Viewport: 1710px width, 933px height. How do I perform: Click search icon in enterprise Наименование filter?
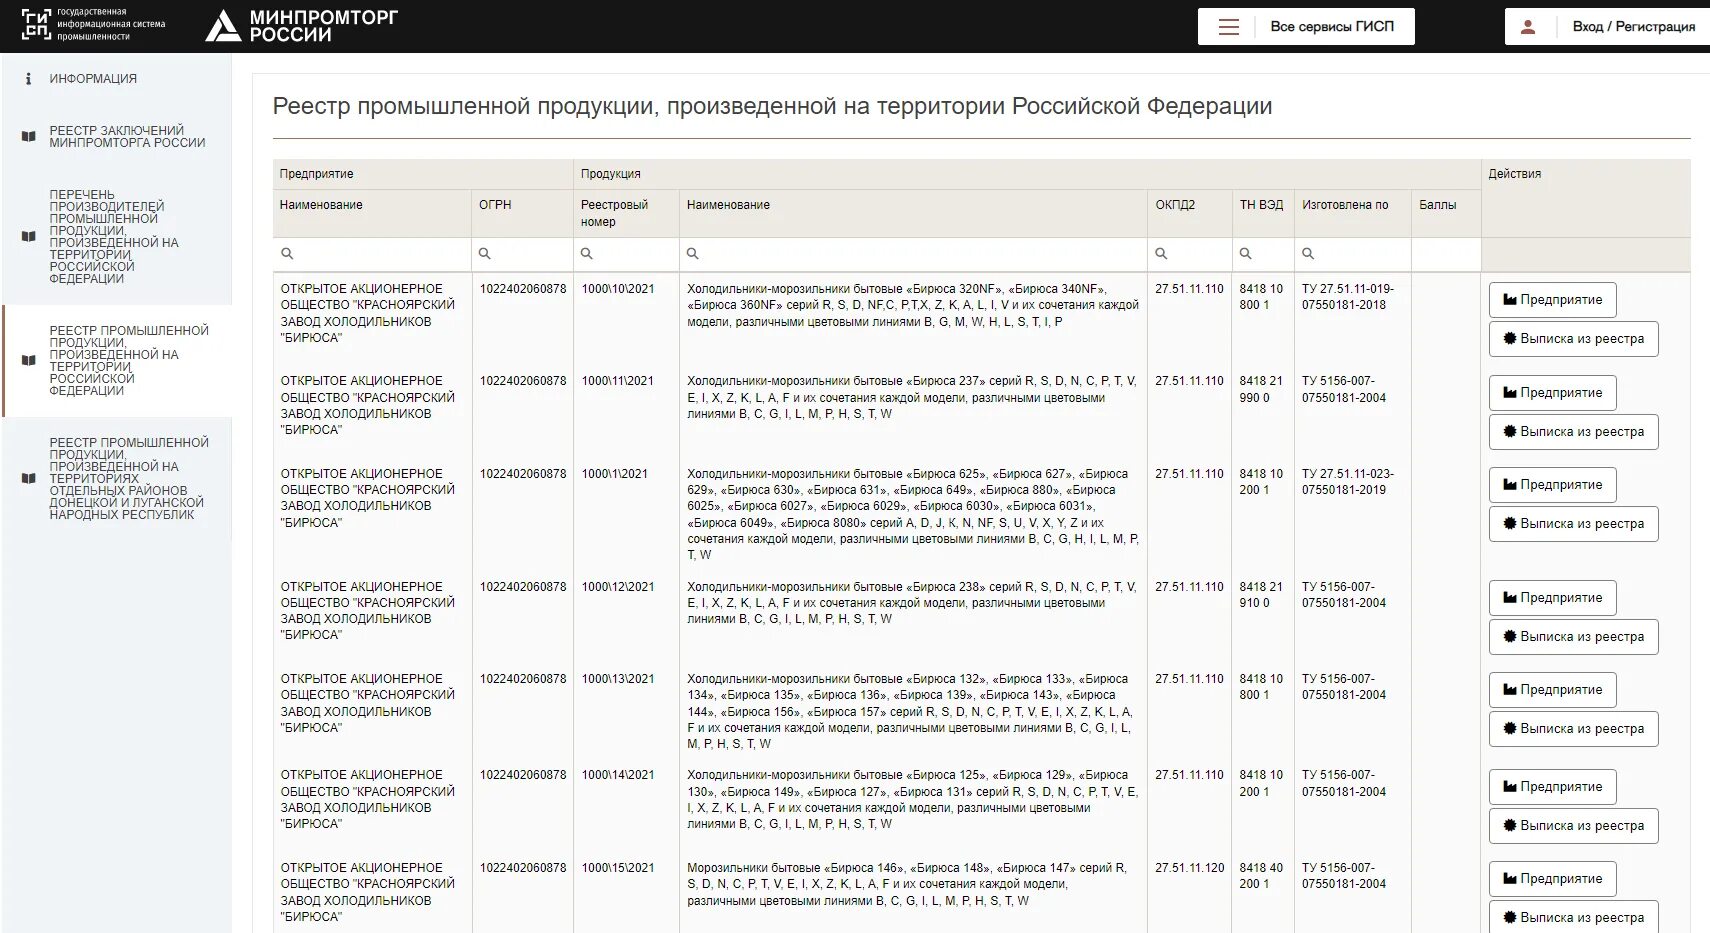tap(287, 254)
